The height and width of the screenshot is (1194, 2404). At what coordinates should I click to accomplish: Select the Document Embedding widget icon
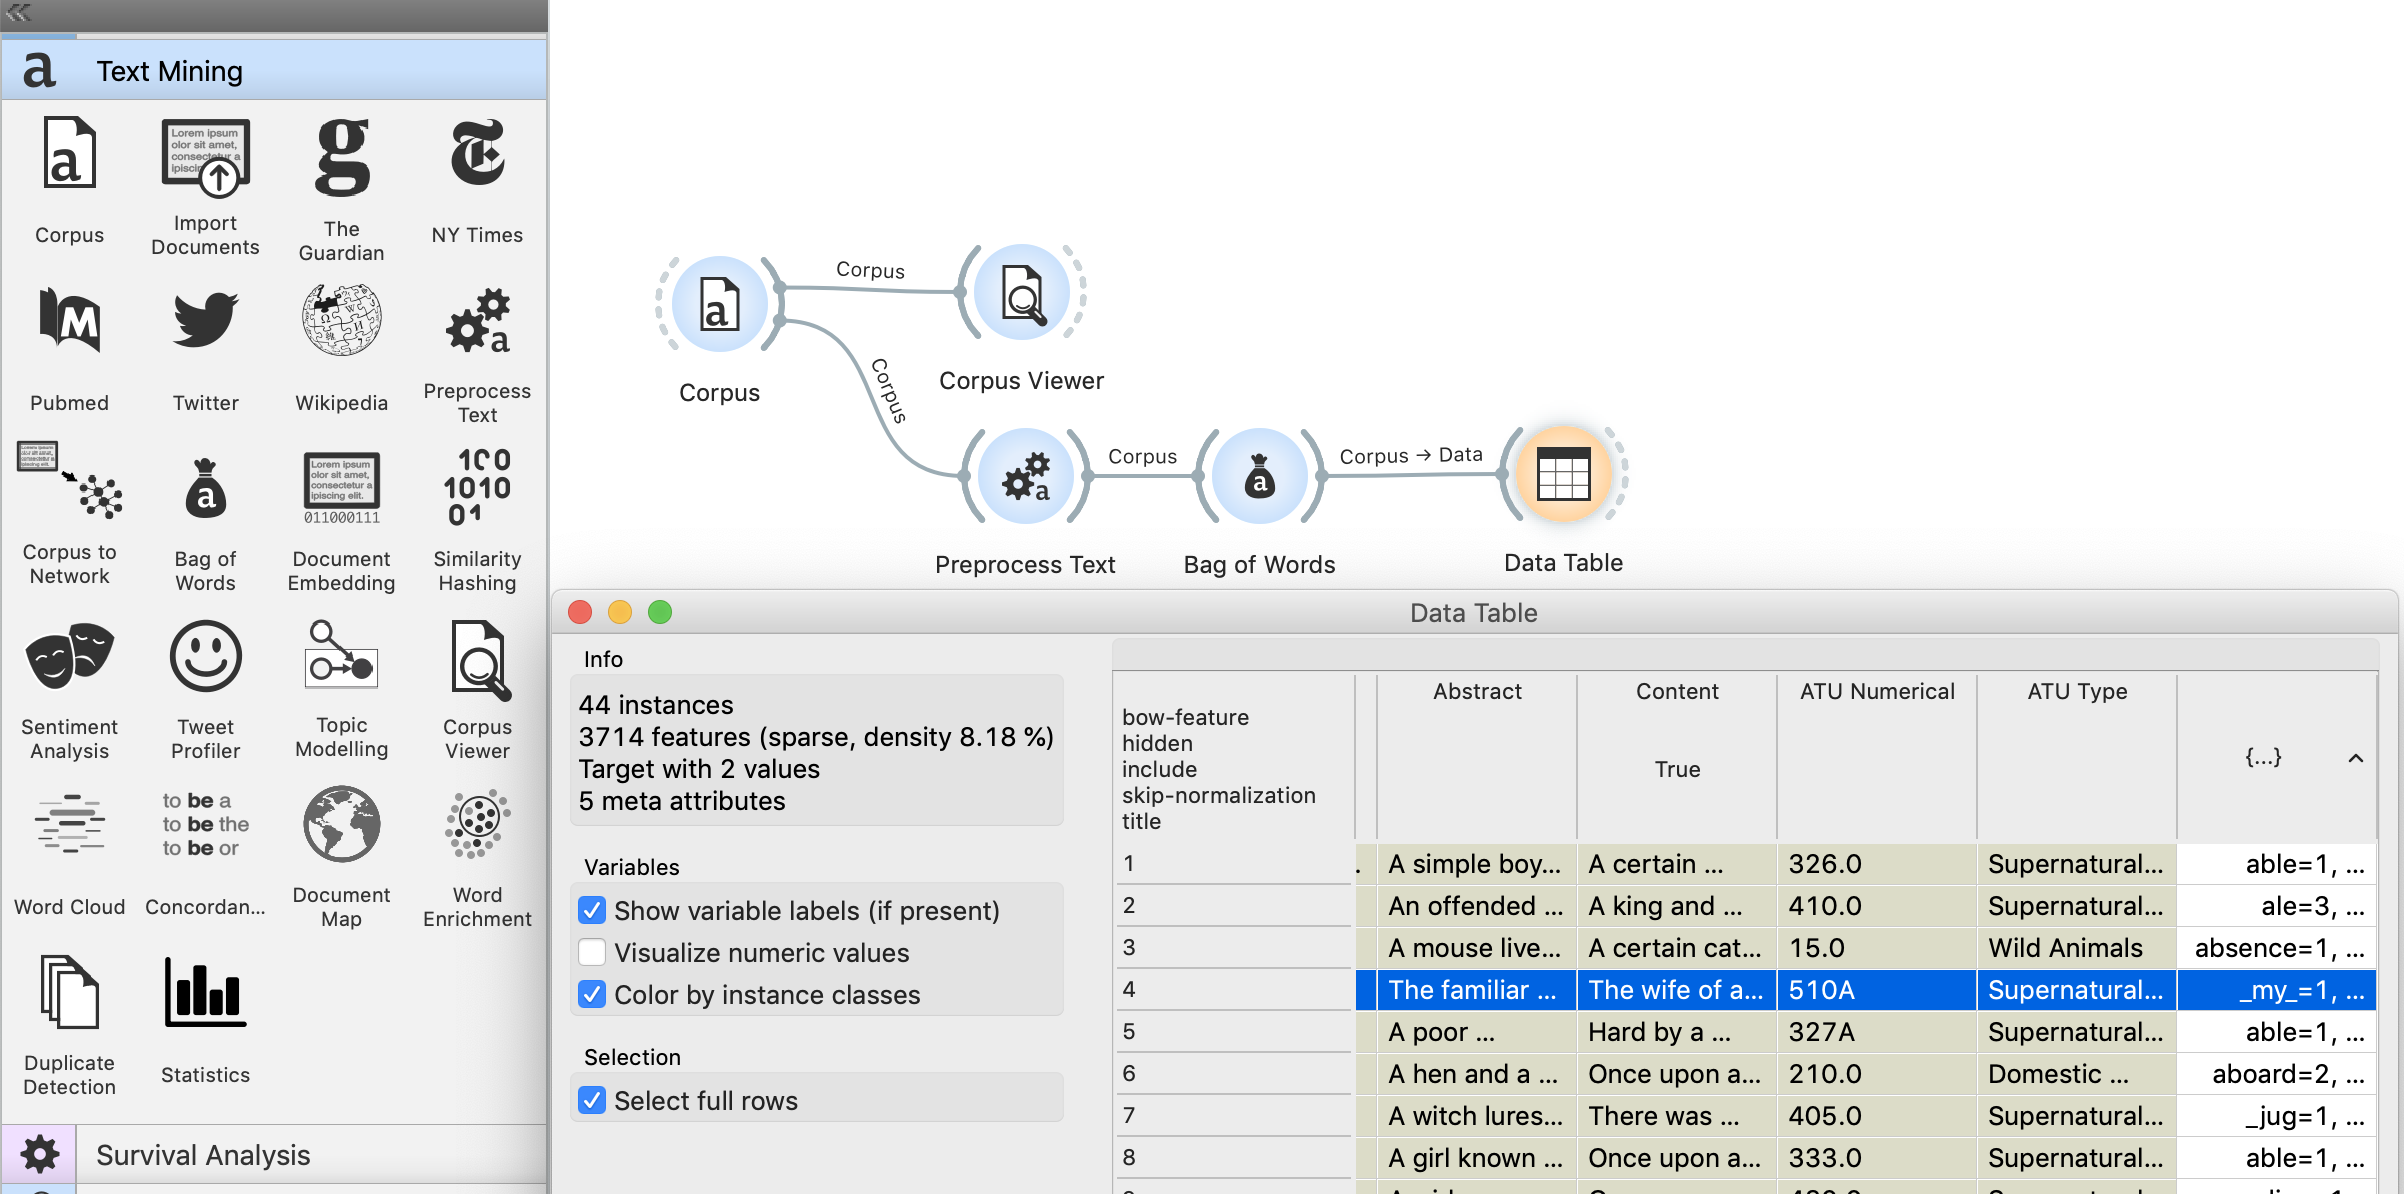(341, 488)
